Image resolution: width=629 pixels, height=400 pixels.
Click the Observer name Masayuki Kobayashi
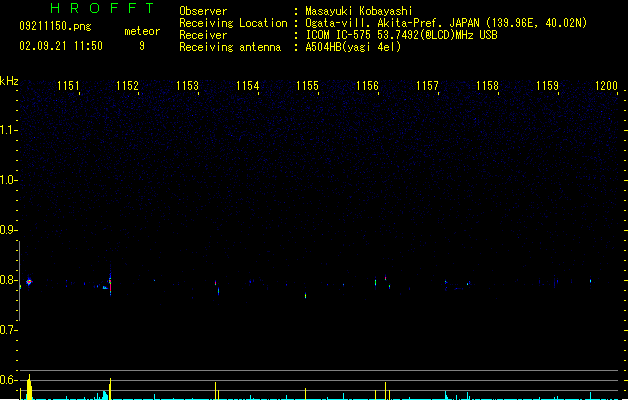(x=359, y=11)
